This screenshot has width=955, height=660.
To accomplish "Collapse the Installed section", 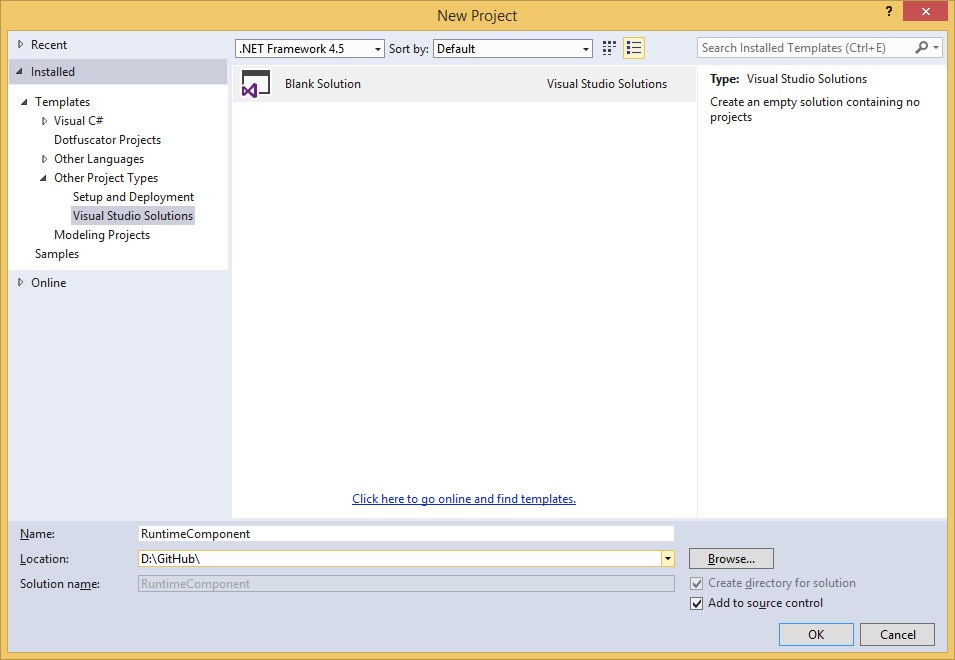I will (19, 71).
